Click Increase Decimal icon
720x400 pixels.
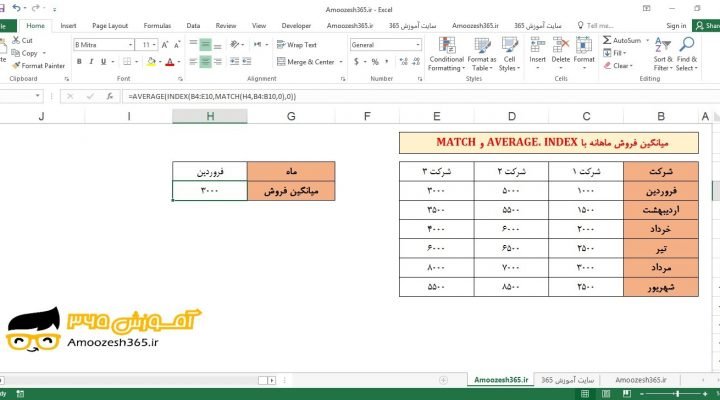pyautogui.click(x=404, y=62)
